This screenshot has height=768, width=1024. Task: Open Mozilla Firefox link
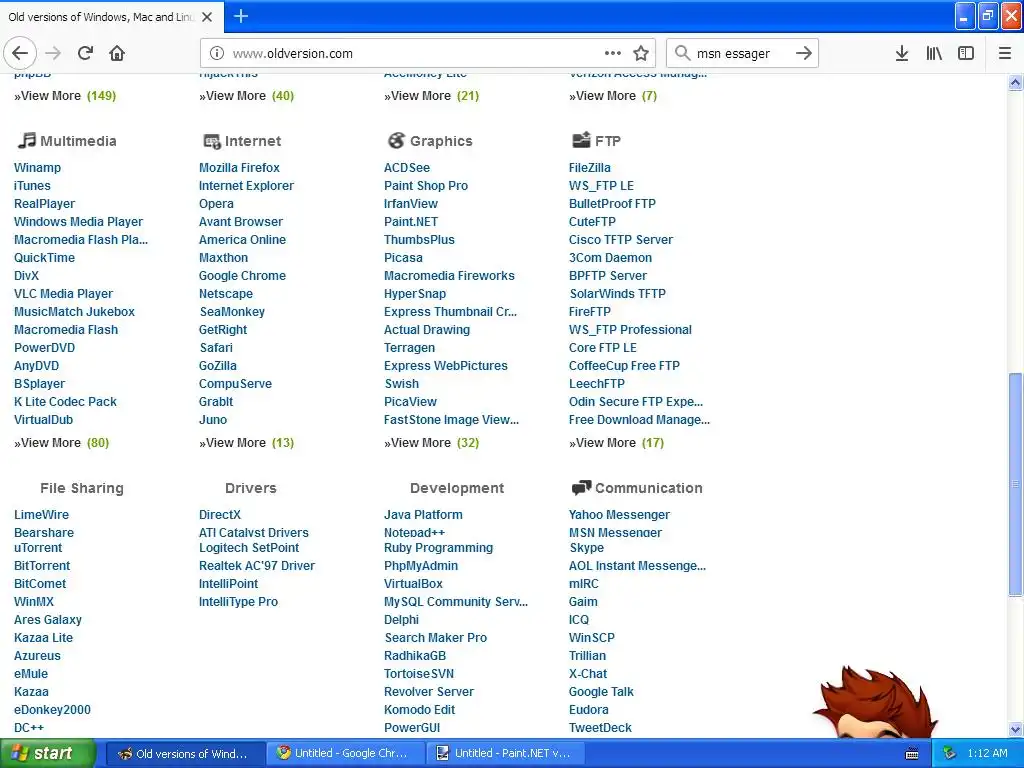pyautogui.click(x=239, y=168)
